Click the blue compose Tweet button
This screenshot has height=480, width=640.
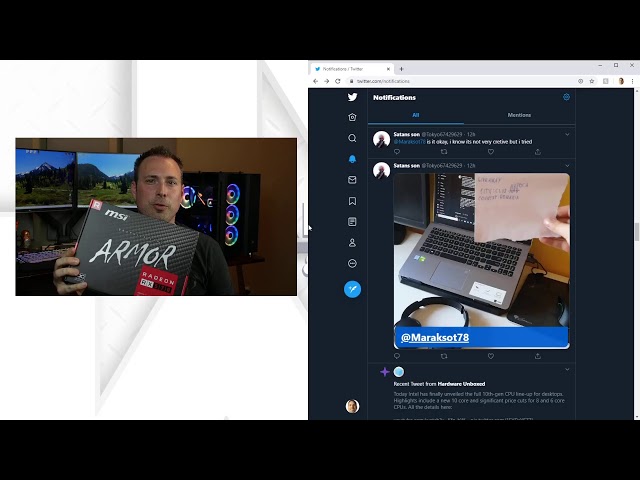(x=352, y=289)
